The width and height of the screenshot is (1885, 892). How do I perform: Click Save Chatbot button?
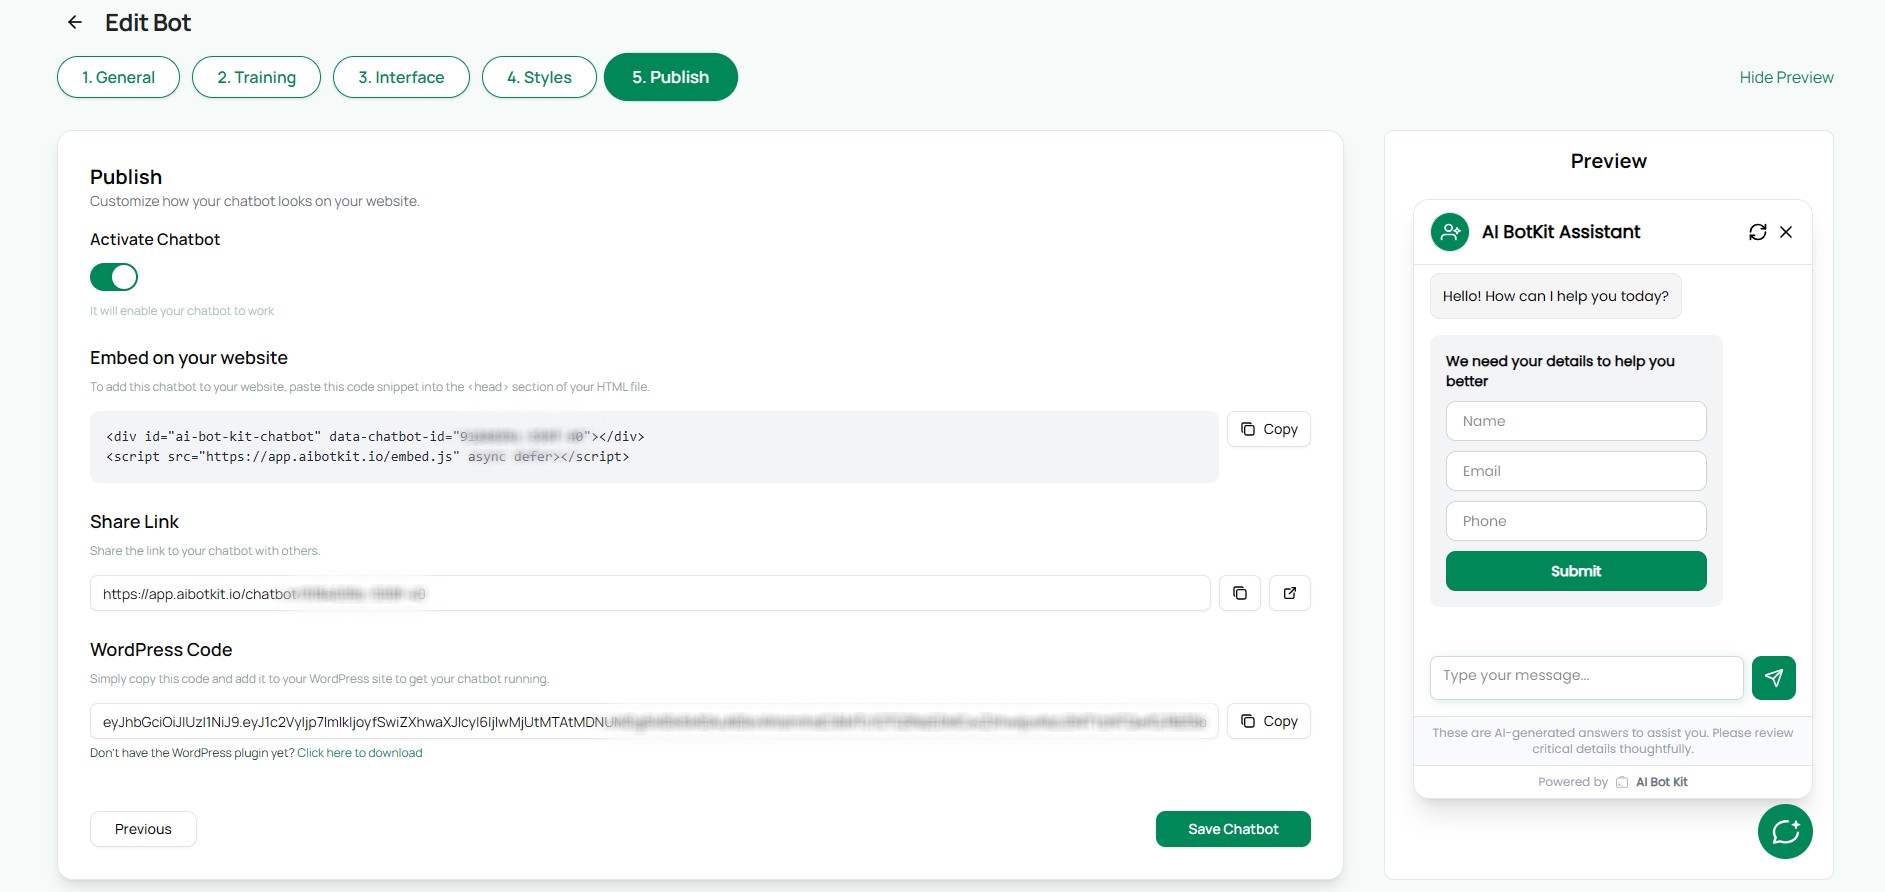click(x=1233, y=829)
